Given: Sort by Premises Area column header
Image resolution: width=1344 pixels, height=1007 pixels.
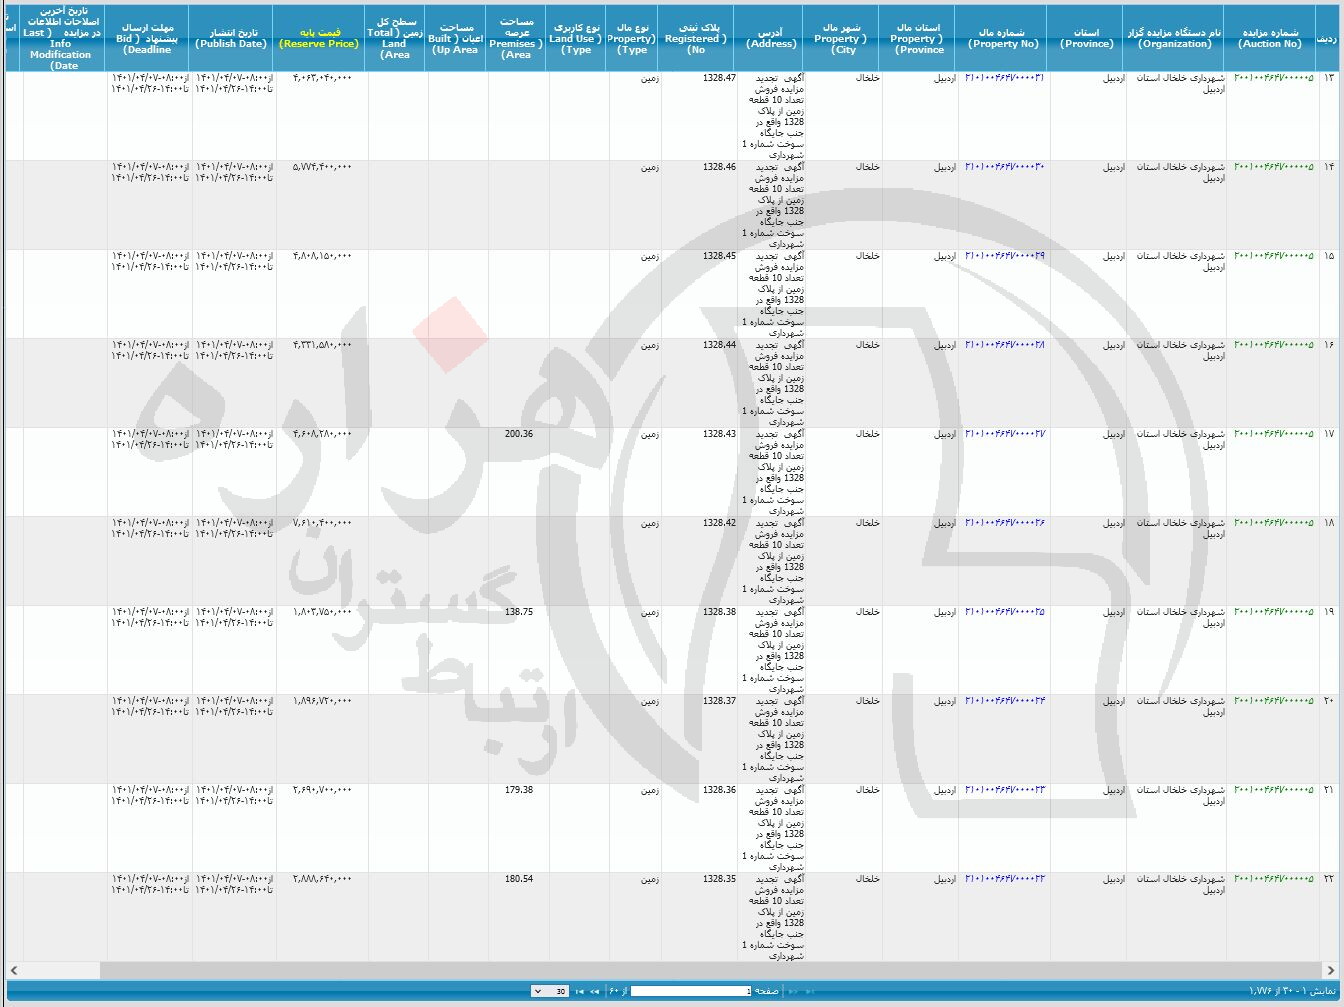Looking at the screenshot, I should click(x=517, y=37).
